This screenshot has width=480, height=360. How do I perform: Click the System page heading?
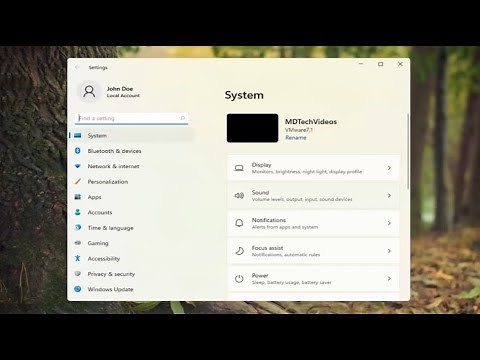click(x=244, y=95)
